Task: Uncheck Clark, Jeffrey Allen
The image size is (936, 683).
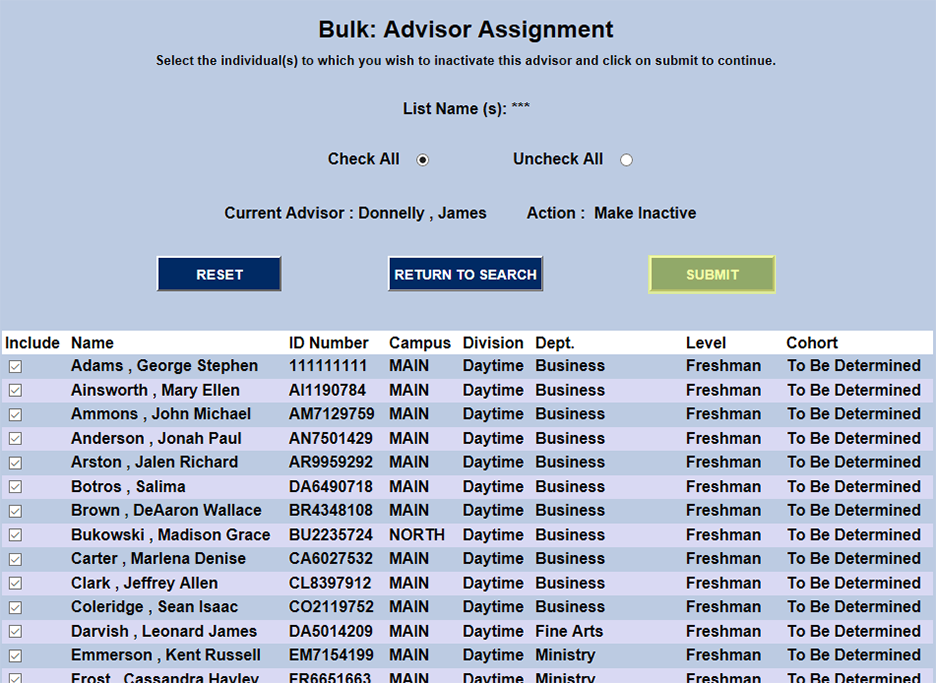Action: click(14, 583)
